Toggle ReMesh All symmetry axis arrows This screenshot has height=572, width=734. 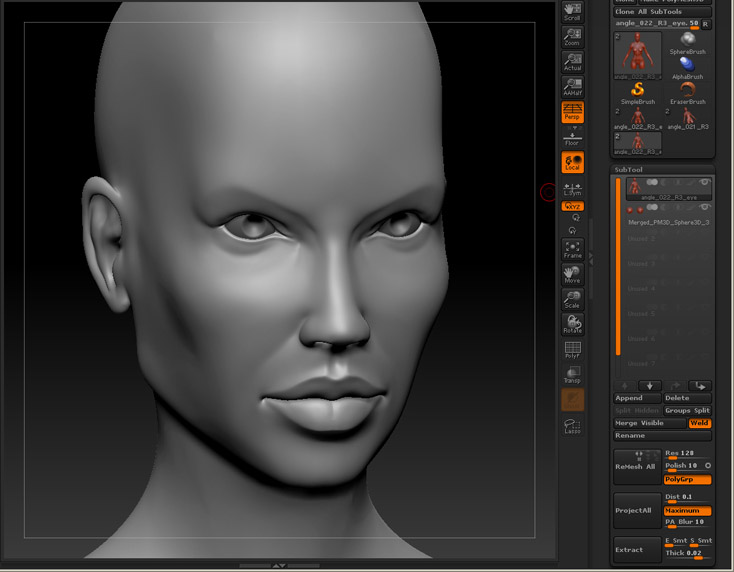pos(639,455)
